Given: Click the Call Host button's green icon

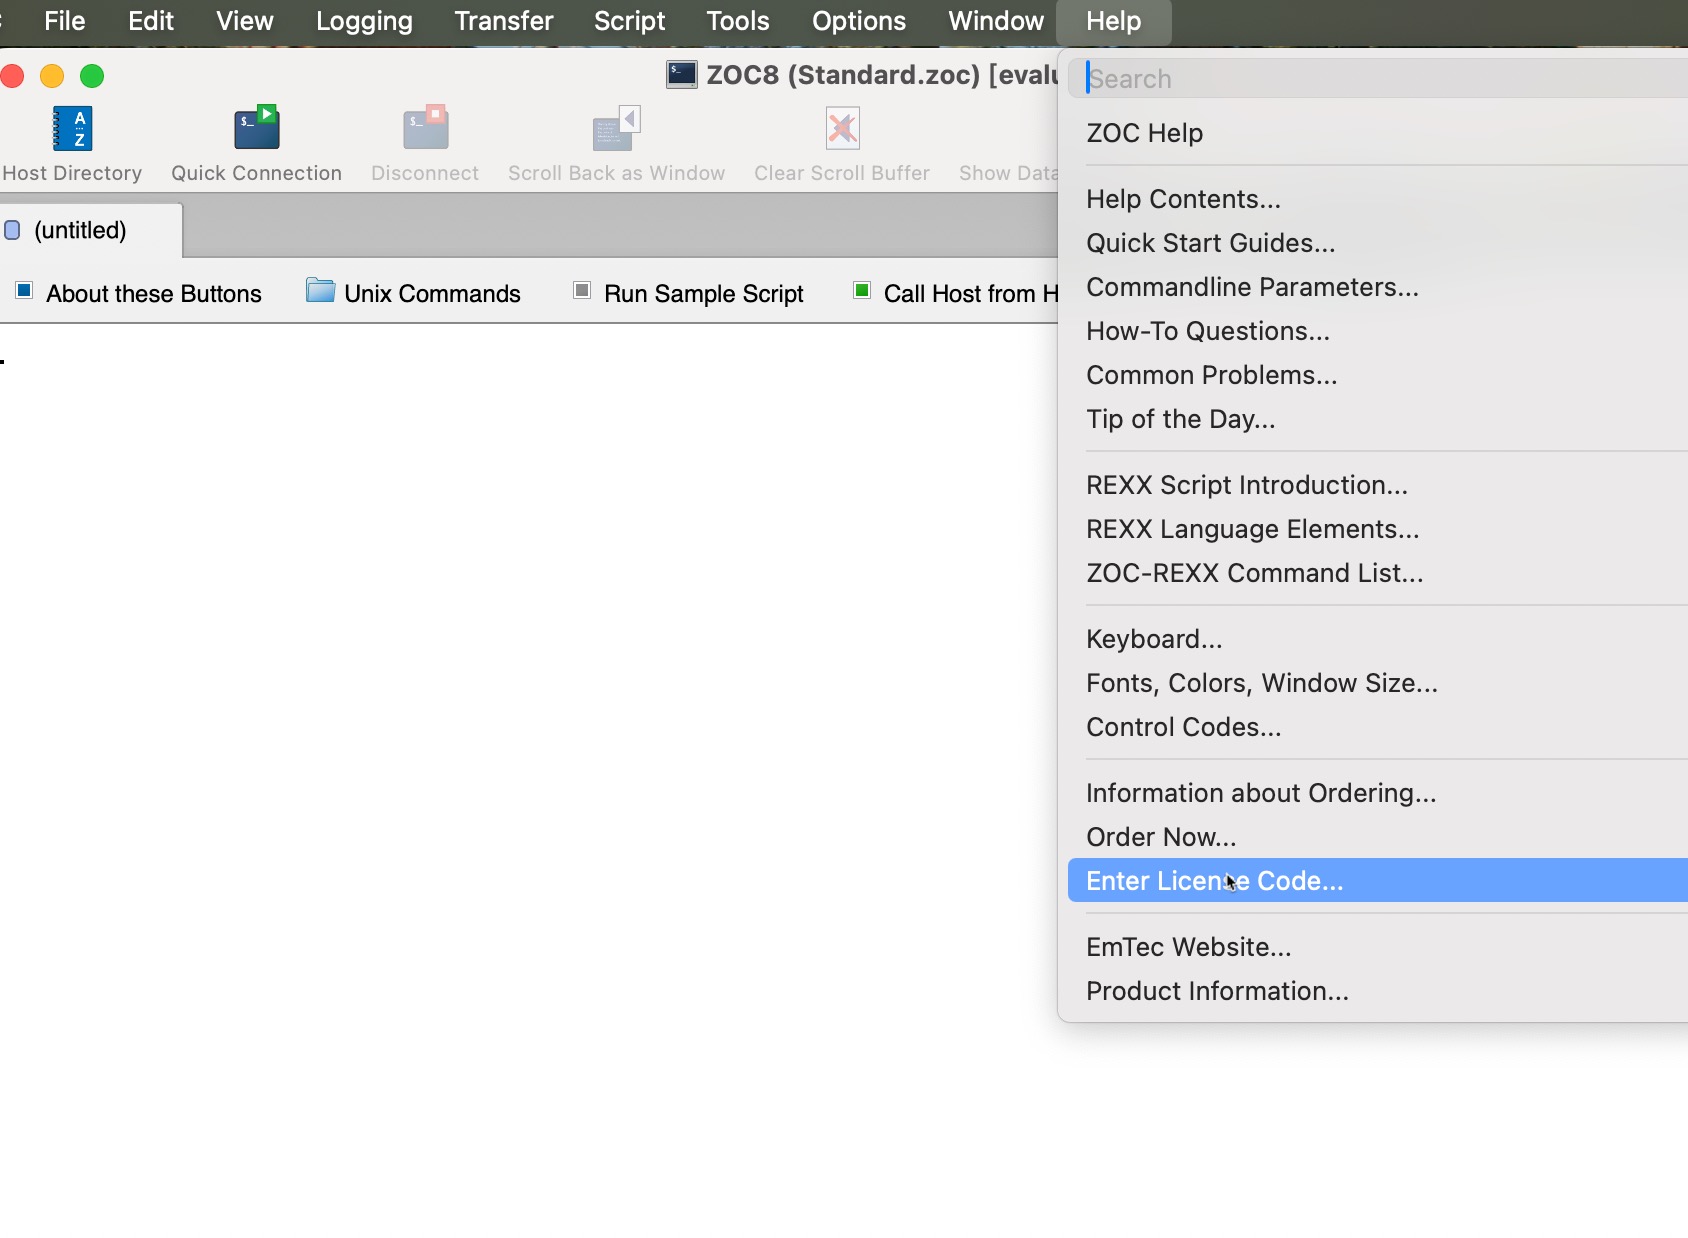Looking at the screenshot, I should [861, 291].
